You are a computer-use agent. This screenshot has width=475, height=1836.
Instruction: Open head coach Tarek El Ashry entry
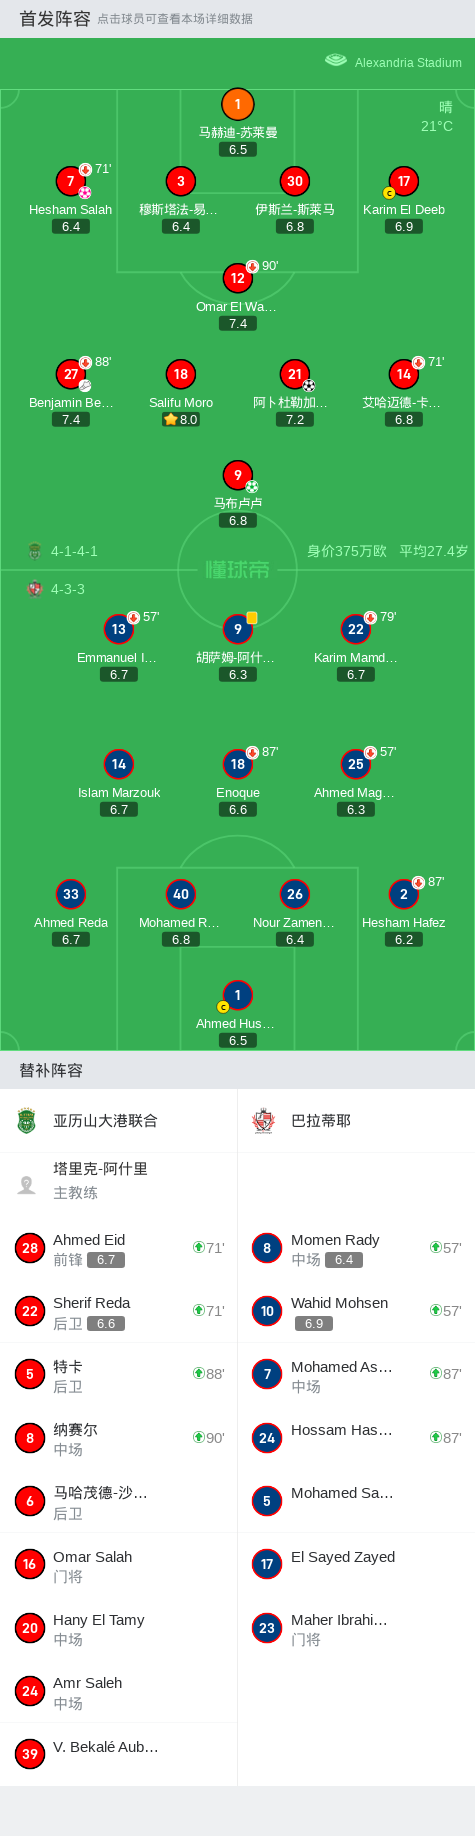point(118,1181)
